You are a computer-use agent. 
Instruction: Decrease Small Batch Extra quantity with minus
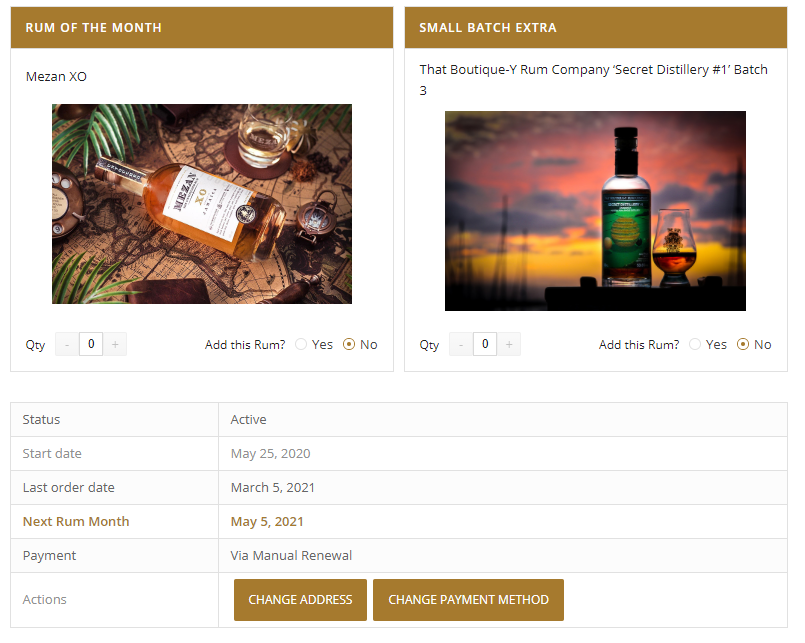pyautogui.click(x=461, y=344)
